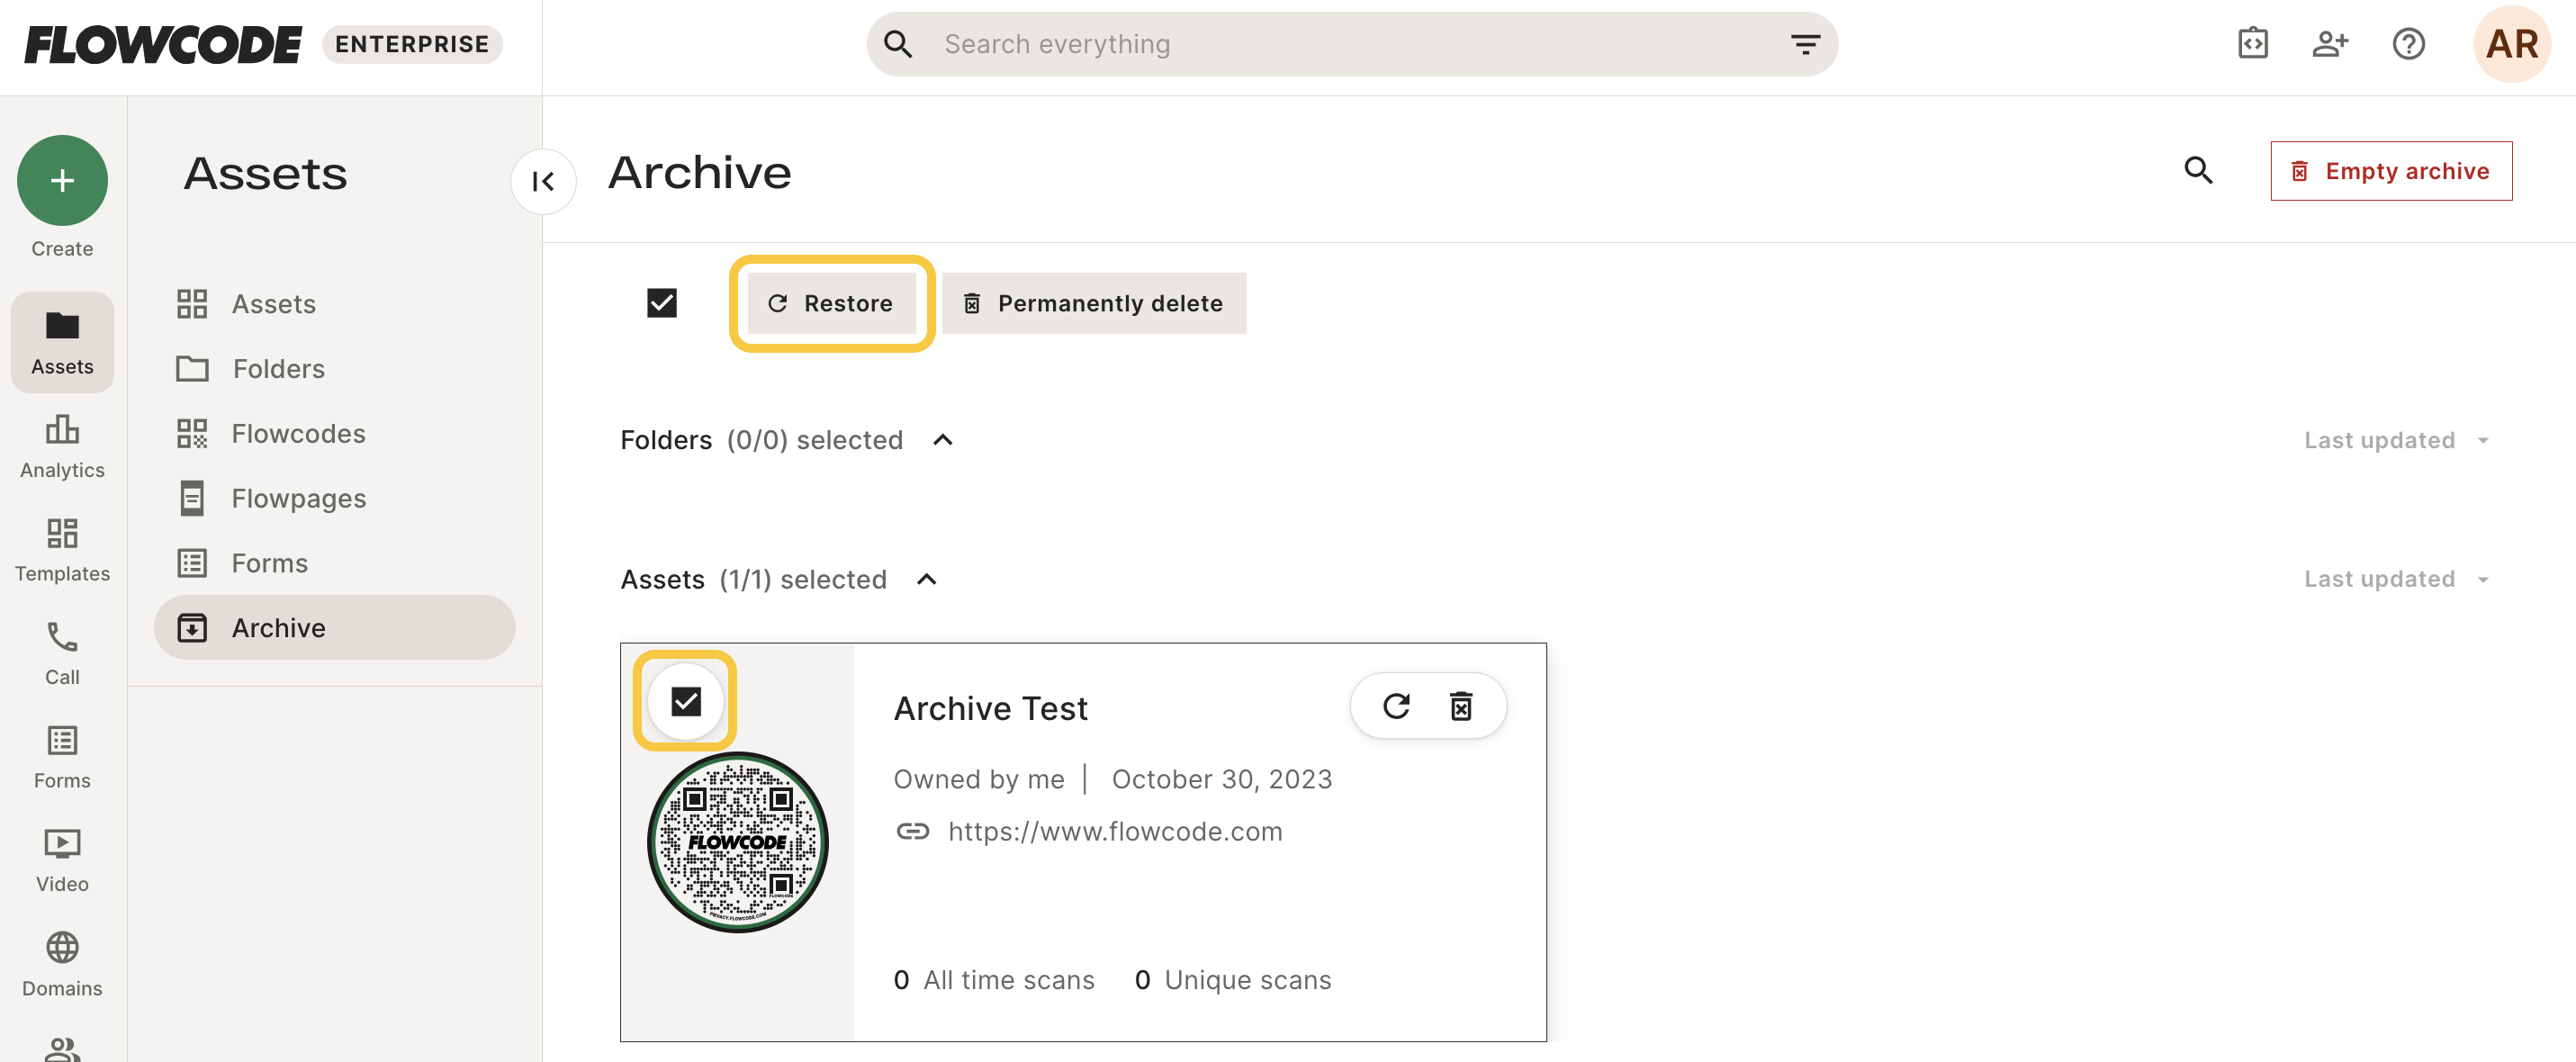Restore Archive Test via card refresh icon
This screenshot has width=2576, height=1062.
(1396, 706)
